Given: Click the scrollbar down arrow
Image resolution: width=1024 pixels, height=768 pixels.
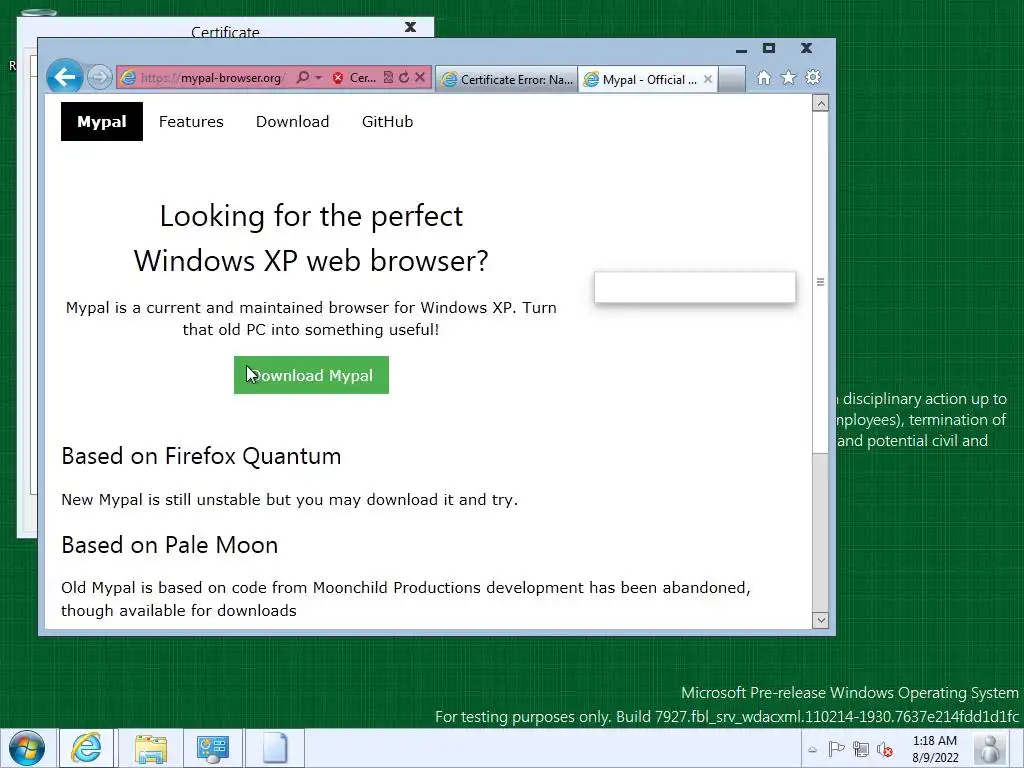Looking at the screenshot, I should click(x=820, y=620).
